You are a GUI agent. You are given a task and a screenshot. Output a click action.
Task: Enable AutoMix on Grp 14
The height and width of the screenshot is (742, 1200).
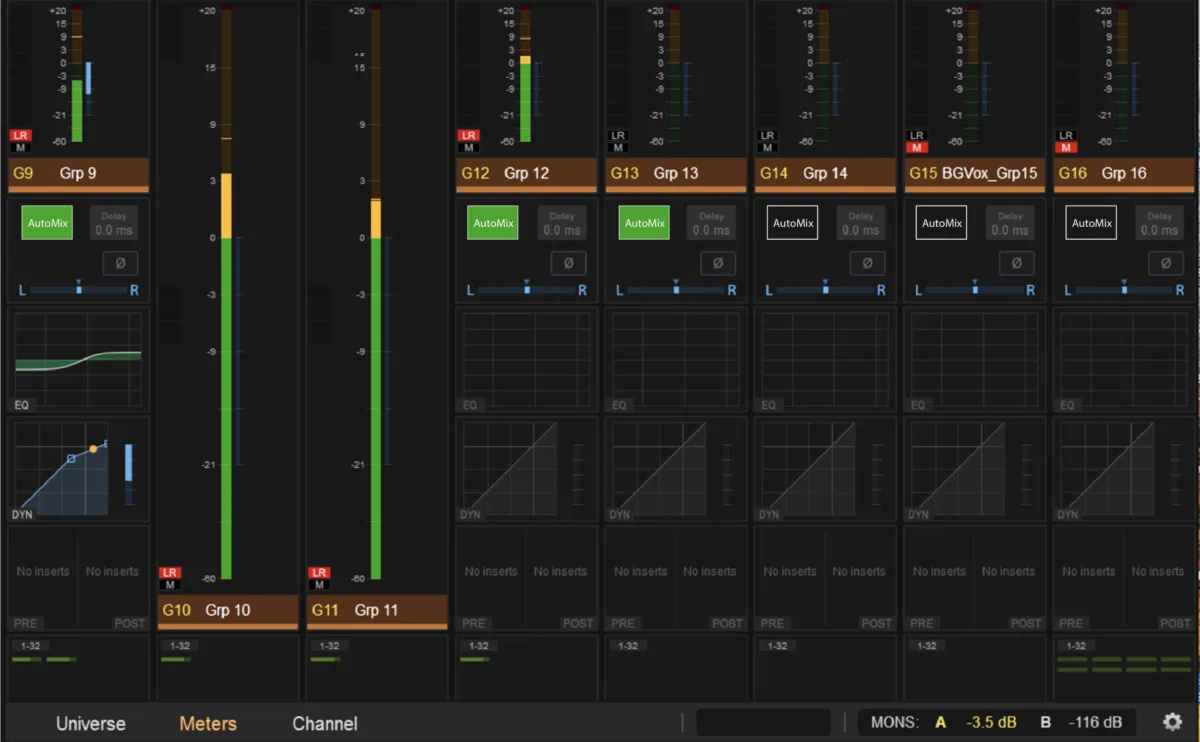[x=793, y=223]
